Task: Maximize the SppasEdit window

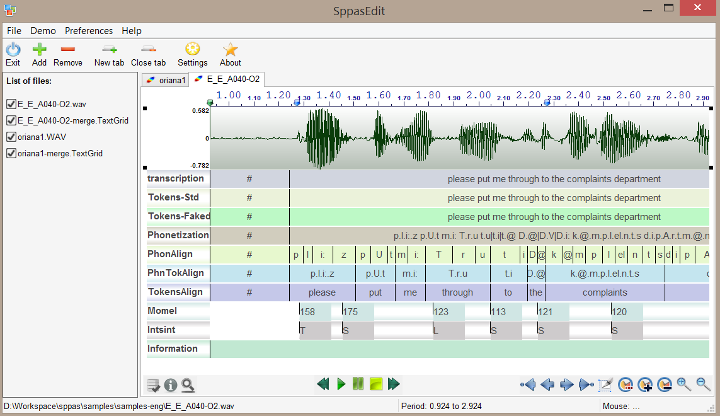Action: [x=669, y=8]
